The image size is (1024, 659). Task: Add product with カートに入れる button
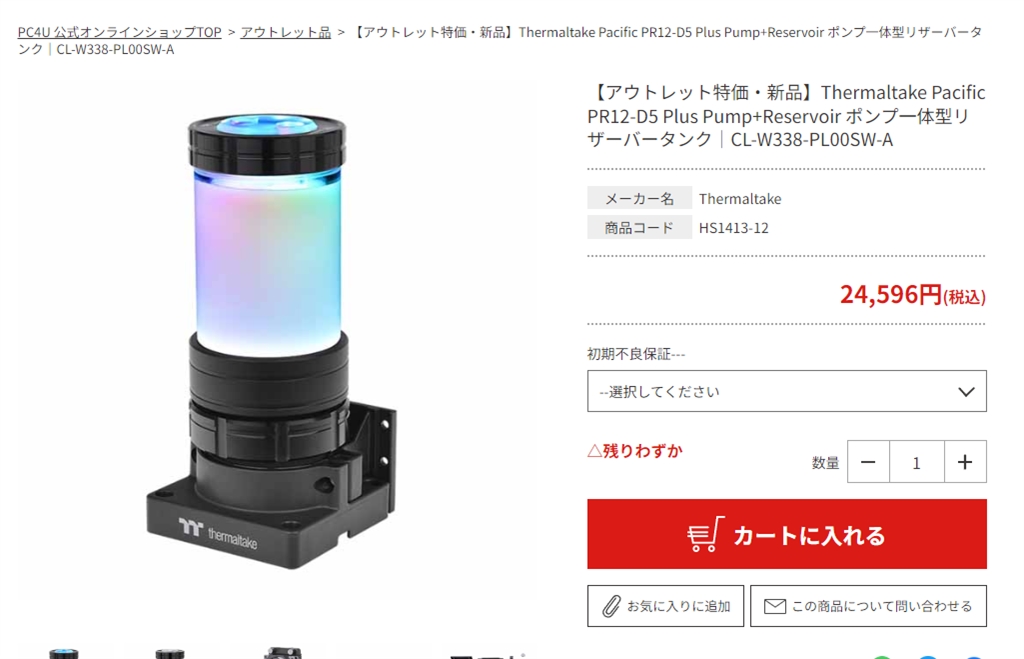(x=787, y=534)
